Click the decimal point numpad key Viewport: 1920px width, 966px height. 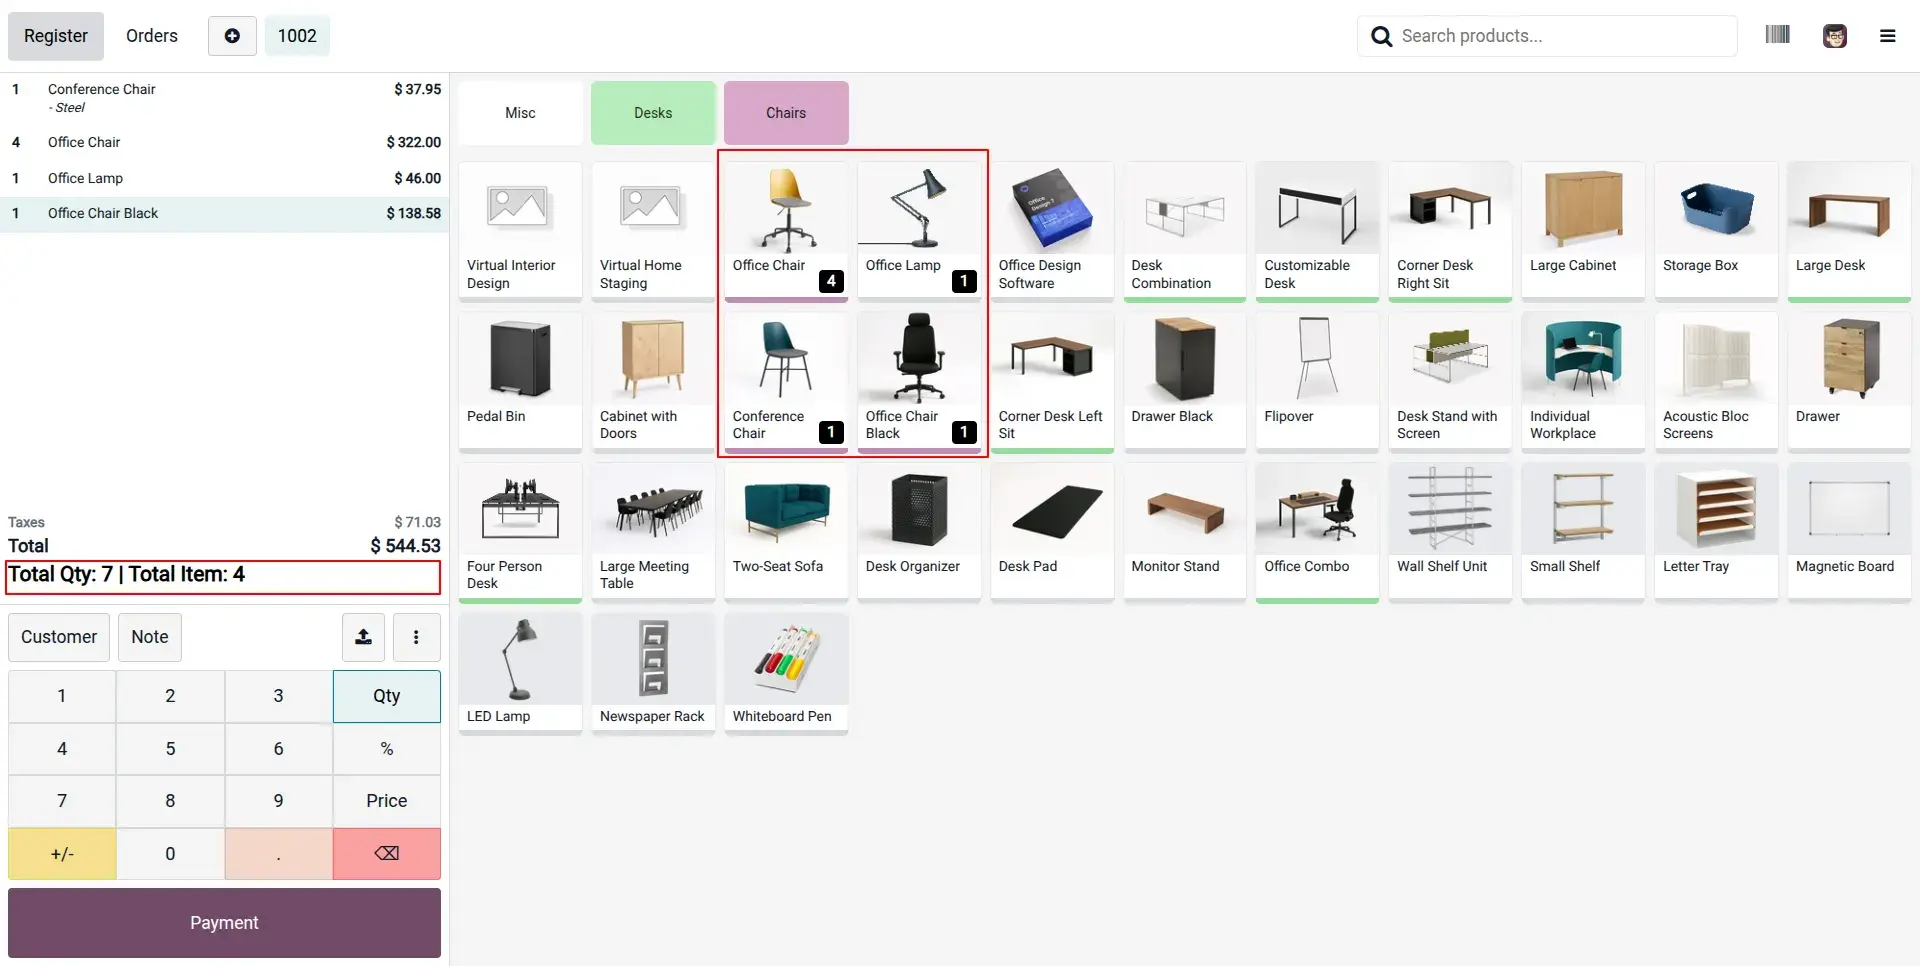pos(279,853)
